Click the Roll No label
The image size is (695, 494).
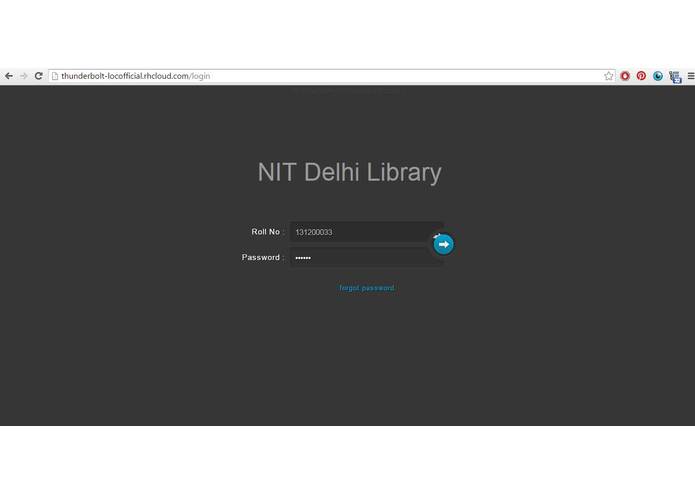click(x=266, y=232)
